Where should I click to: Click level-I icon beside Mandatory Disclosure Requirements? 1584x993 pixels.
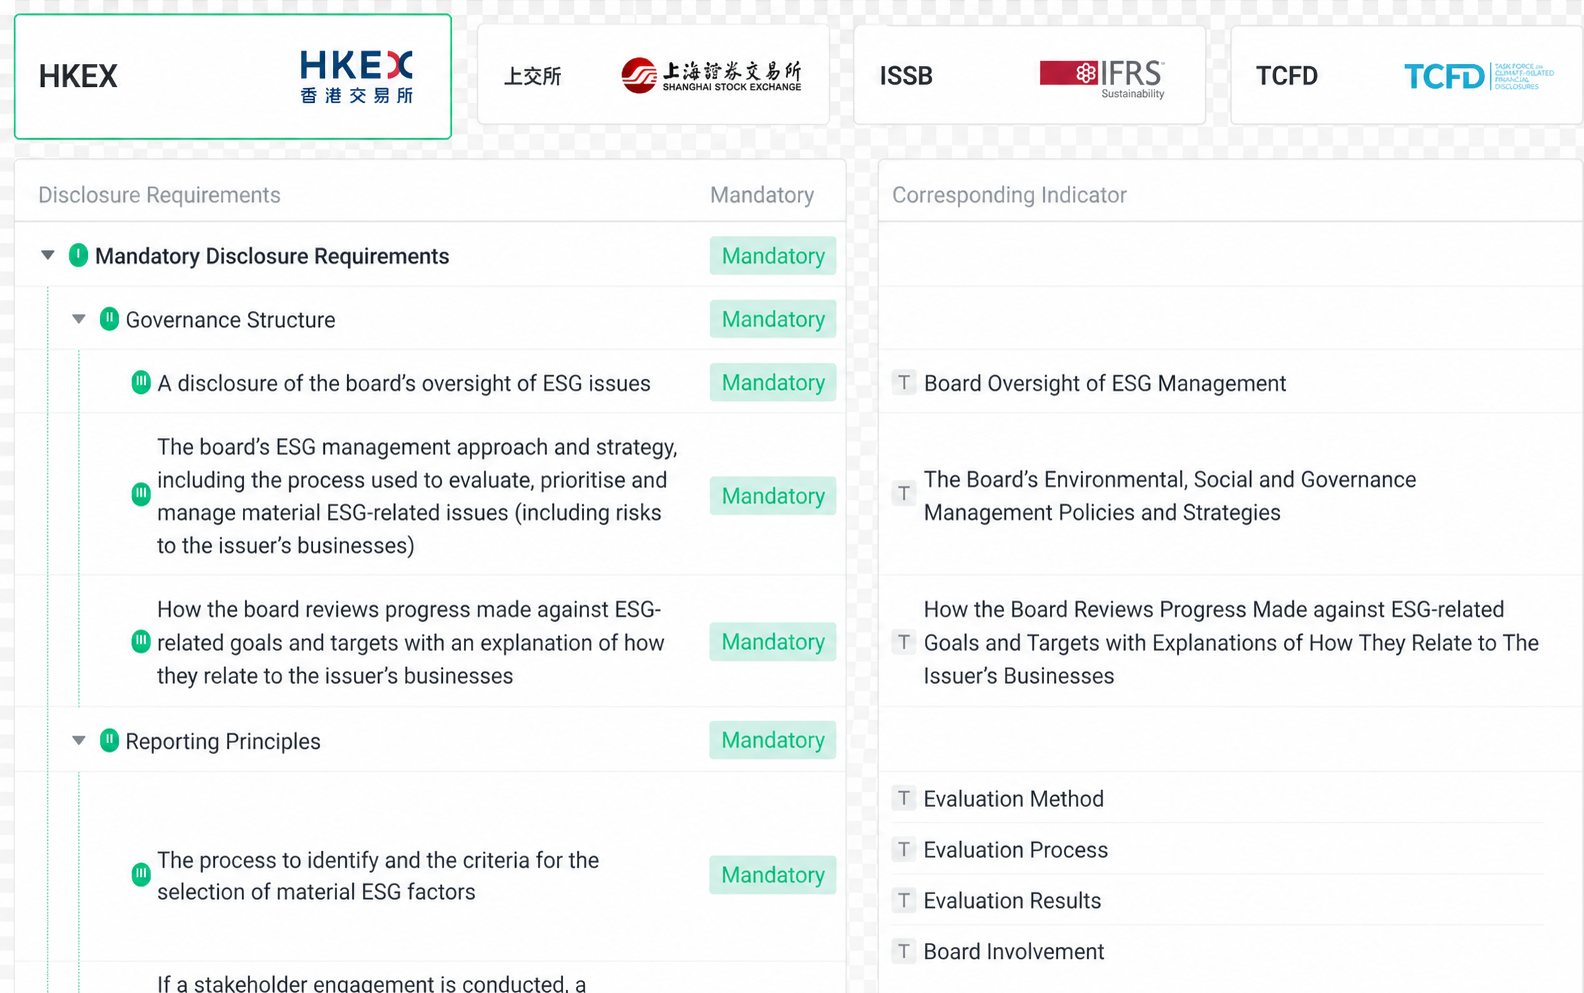click(78, 255)
